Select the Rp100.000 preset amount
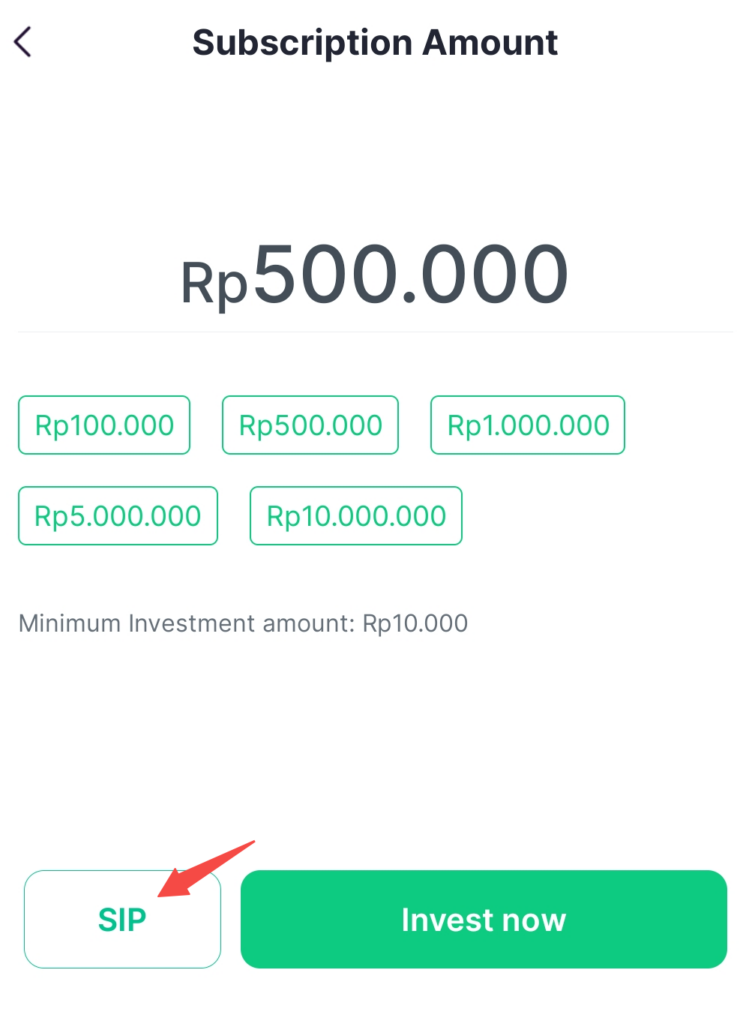Viewport: 743px width, 1024px height. [104, 425]
